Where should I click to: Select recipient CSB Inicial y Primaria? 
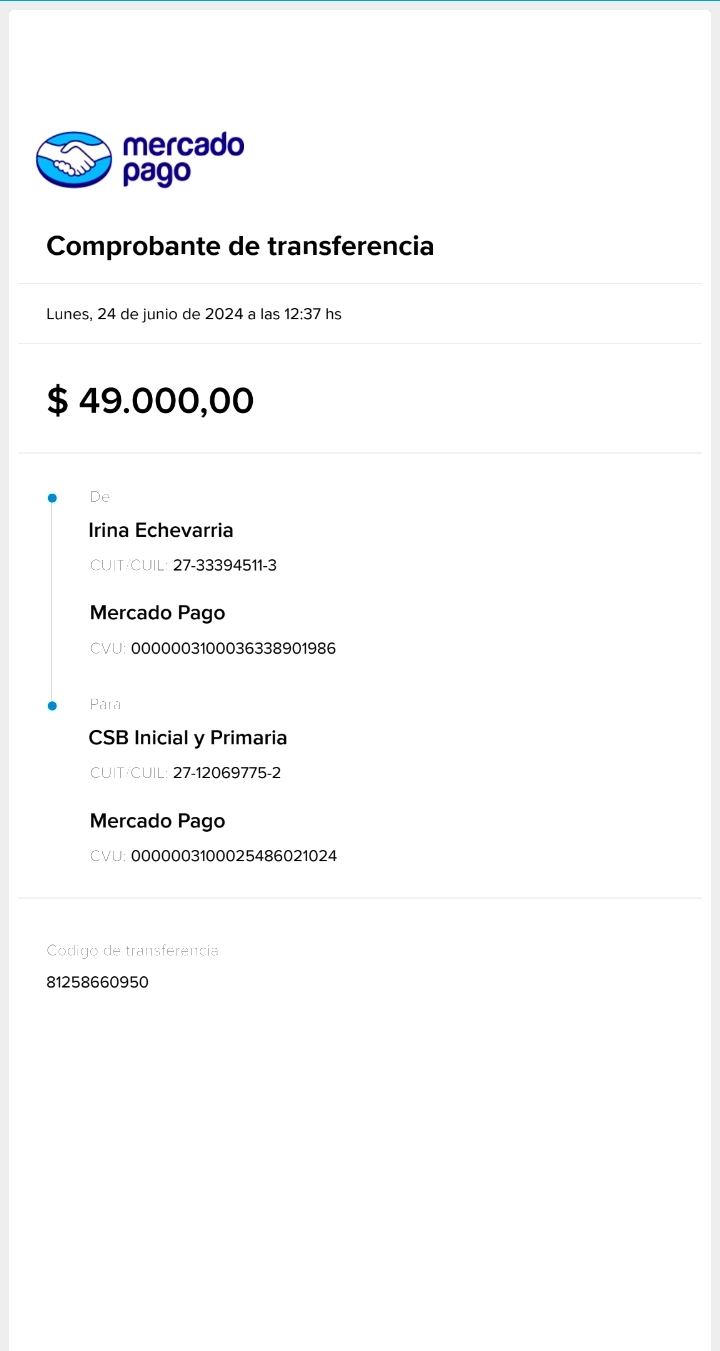pos(188,738)
